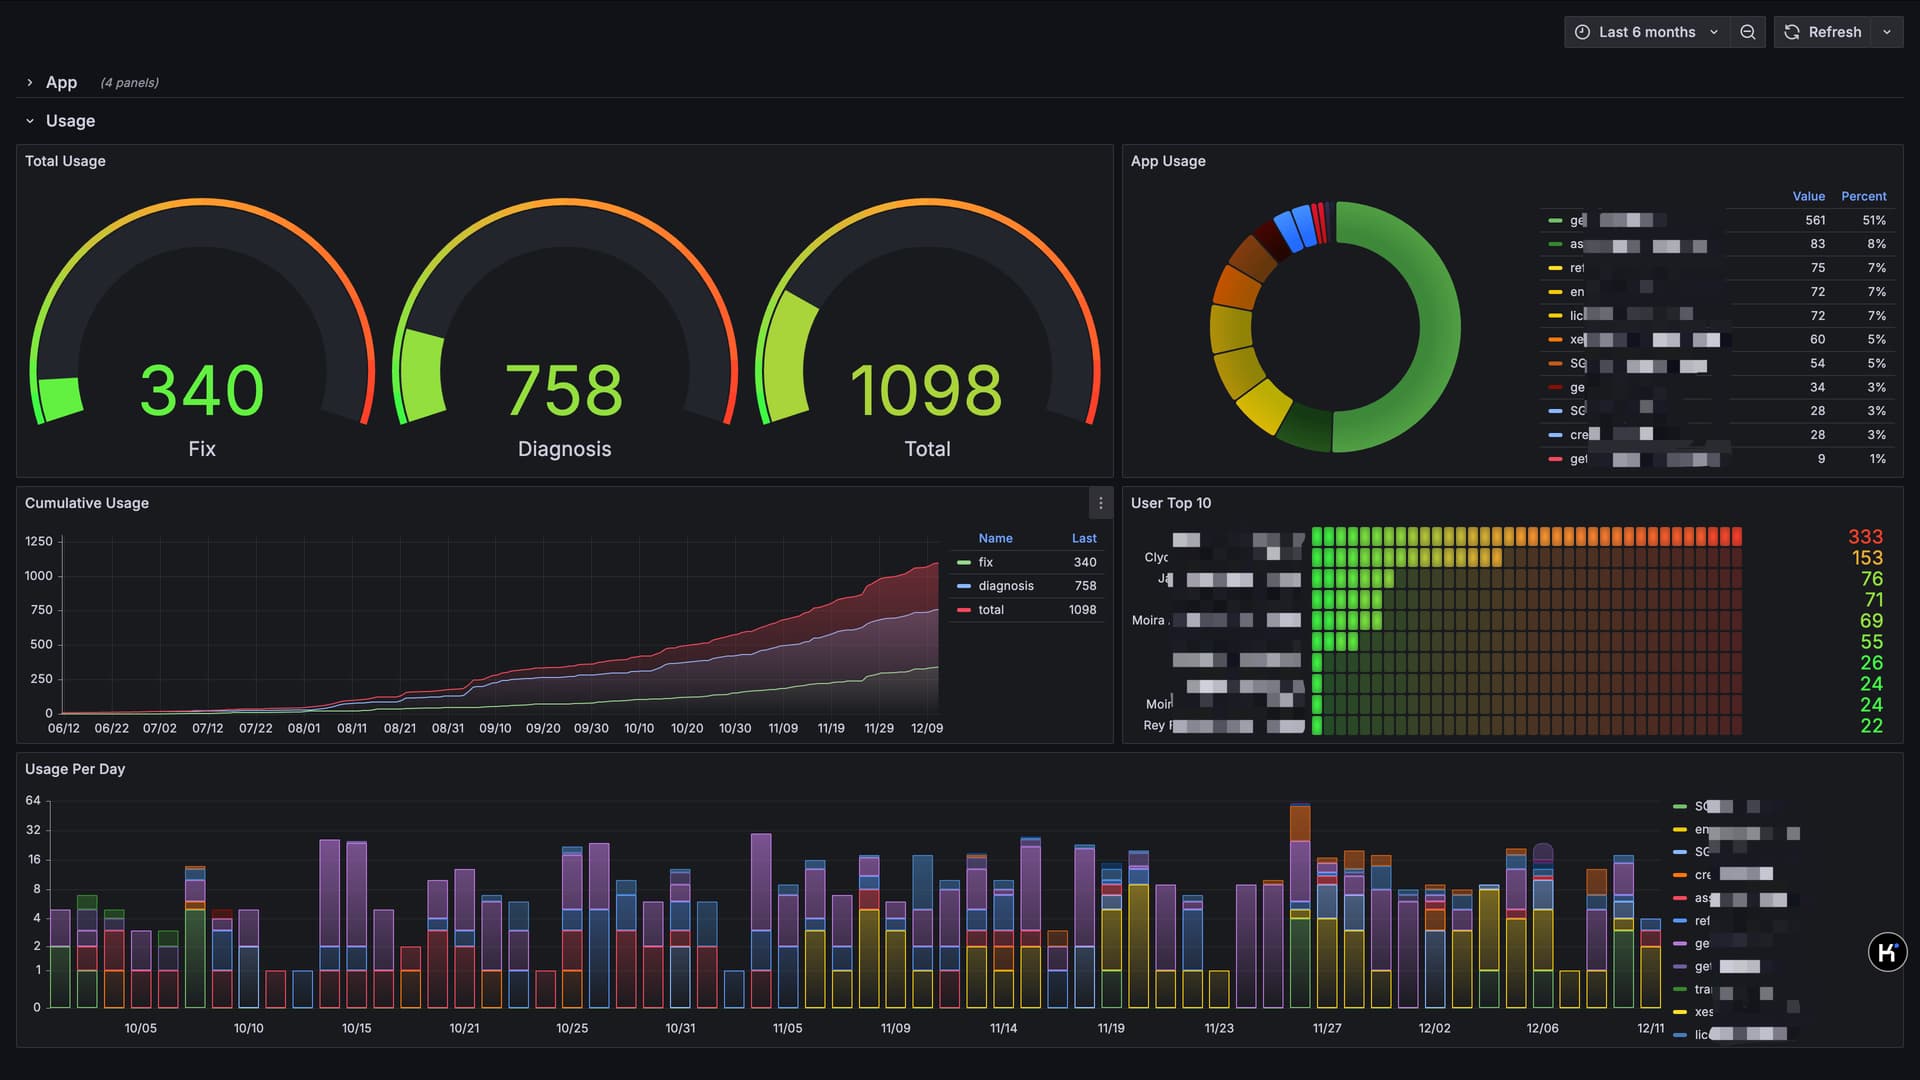The height and width of the screenshot is (1080, 1920).
Task: Sort App Usage legend by Percent
Action: click(1863, 196)
